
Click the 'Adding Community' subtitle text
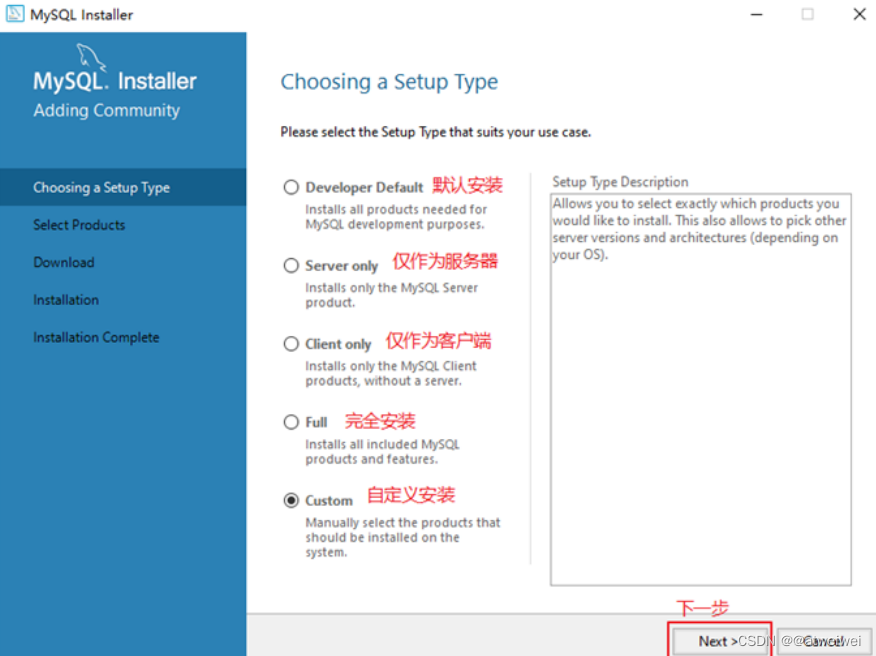tap(107, 110)
